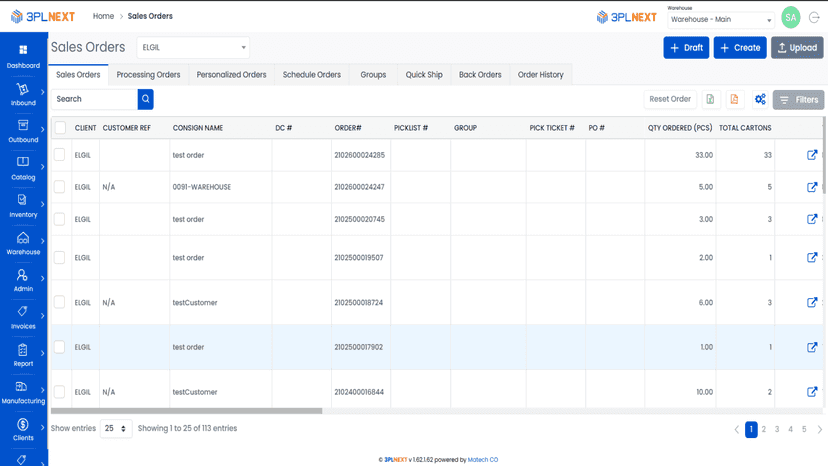Open order 2102500020745 external link icon
Image resolution: width=828 pixels, height=466 pixels.
(x=812, y=219)
